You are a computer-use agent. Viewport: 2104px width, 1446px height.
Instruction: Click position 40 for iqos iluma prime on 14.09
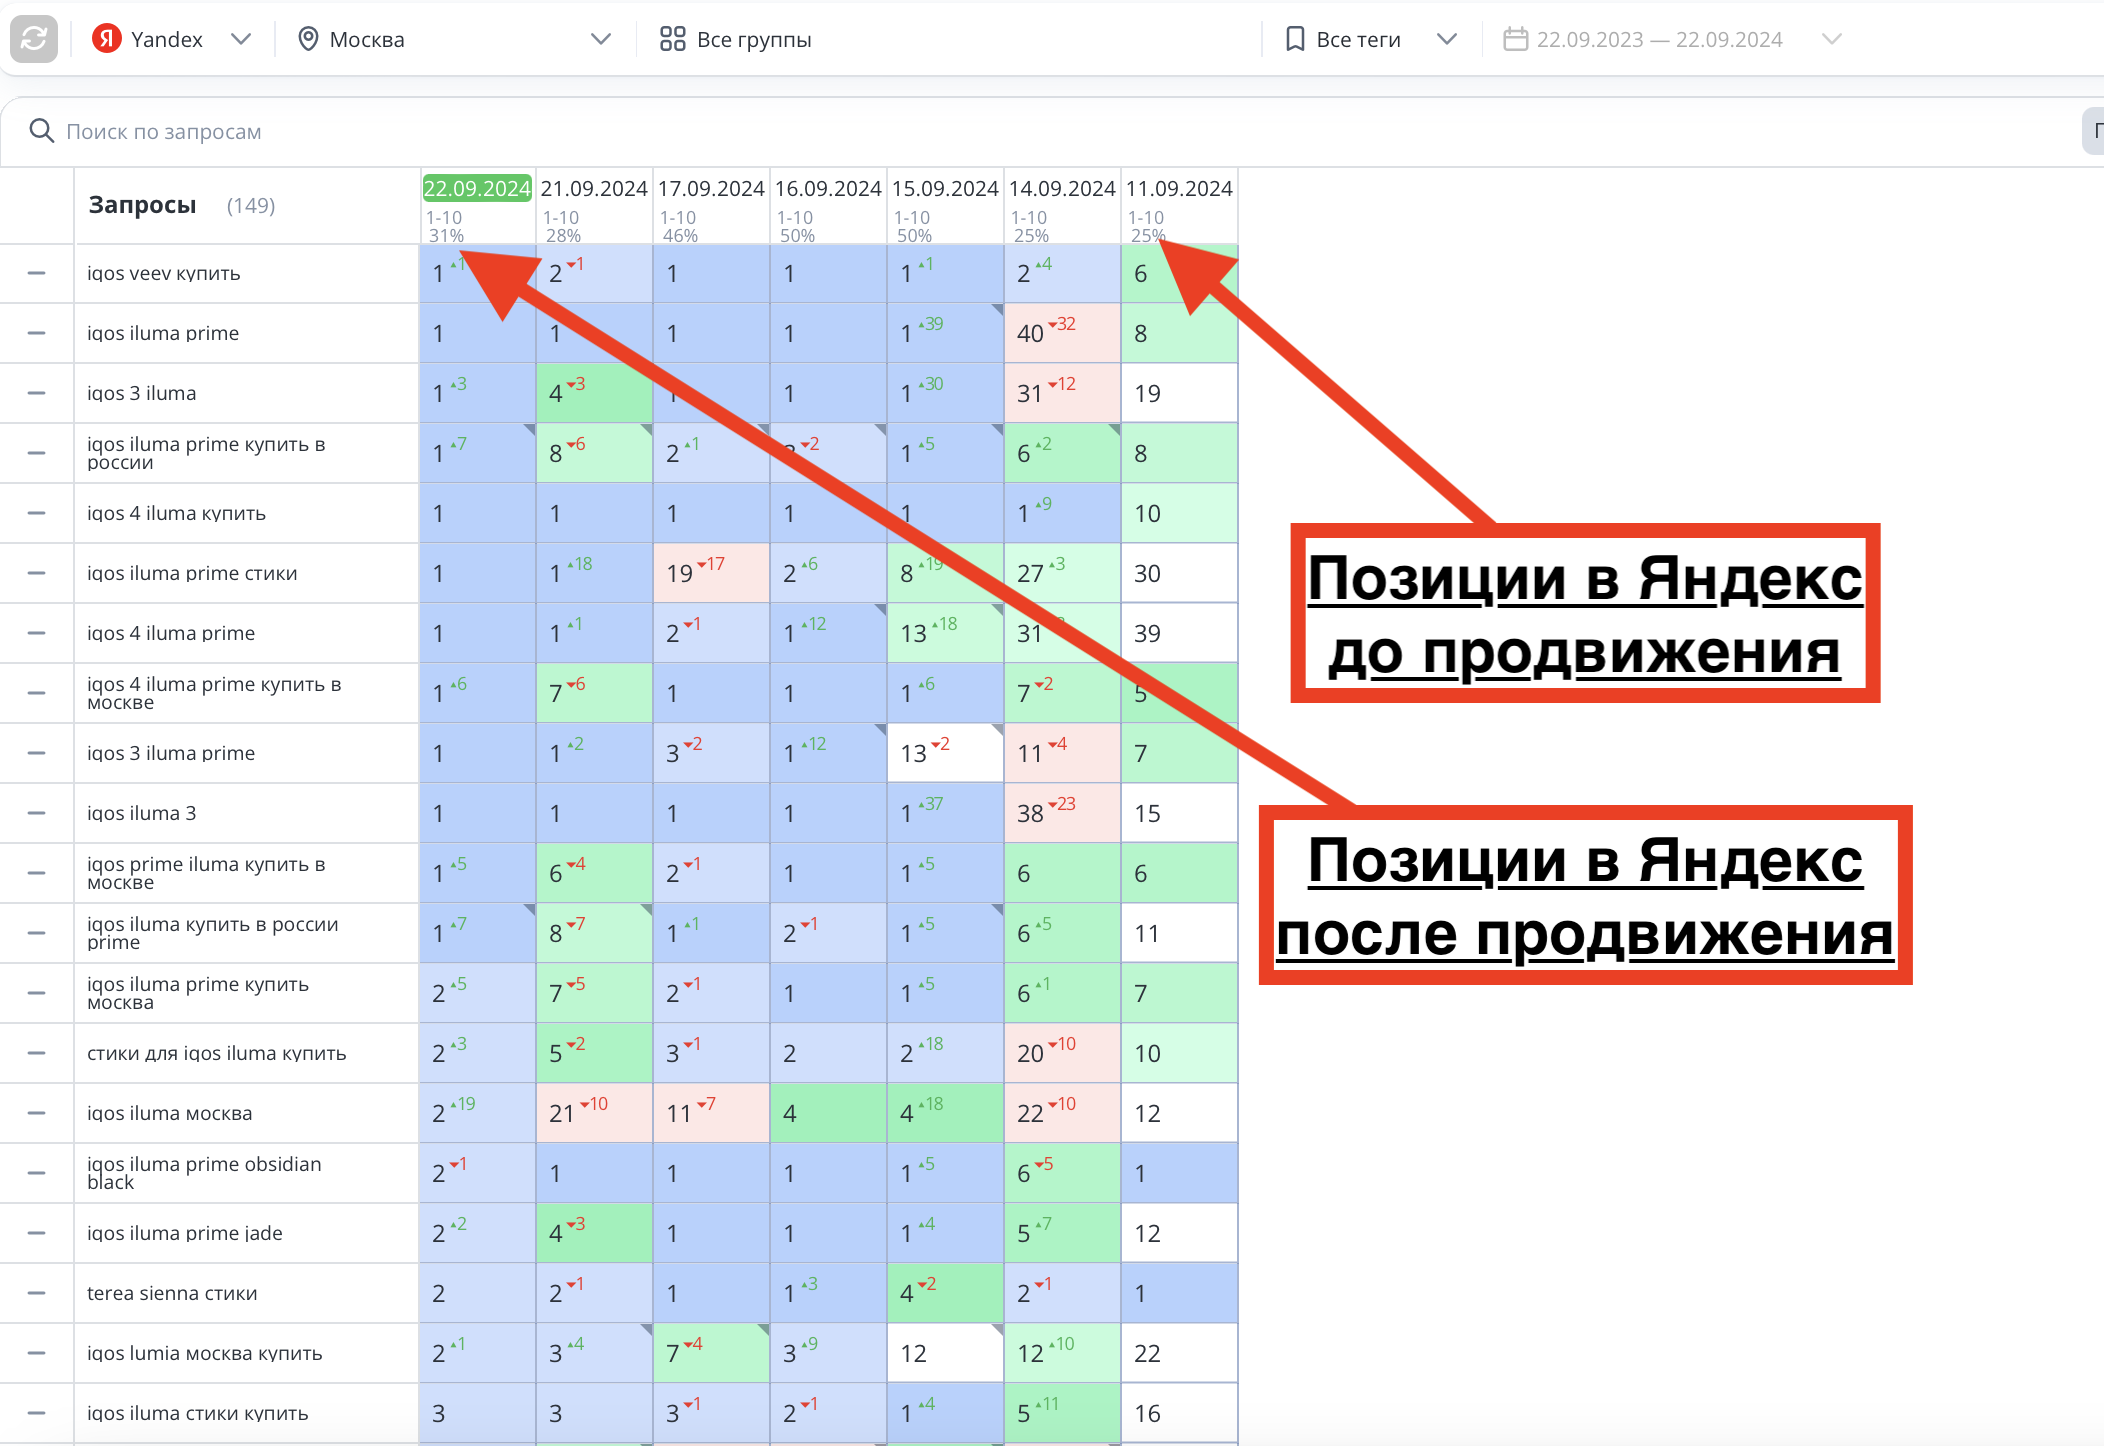pos(1062,333)
